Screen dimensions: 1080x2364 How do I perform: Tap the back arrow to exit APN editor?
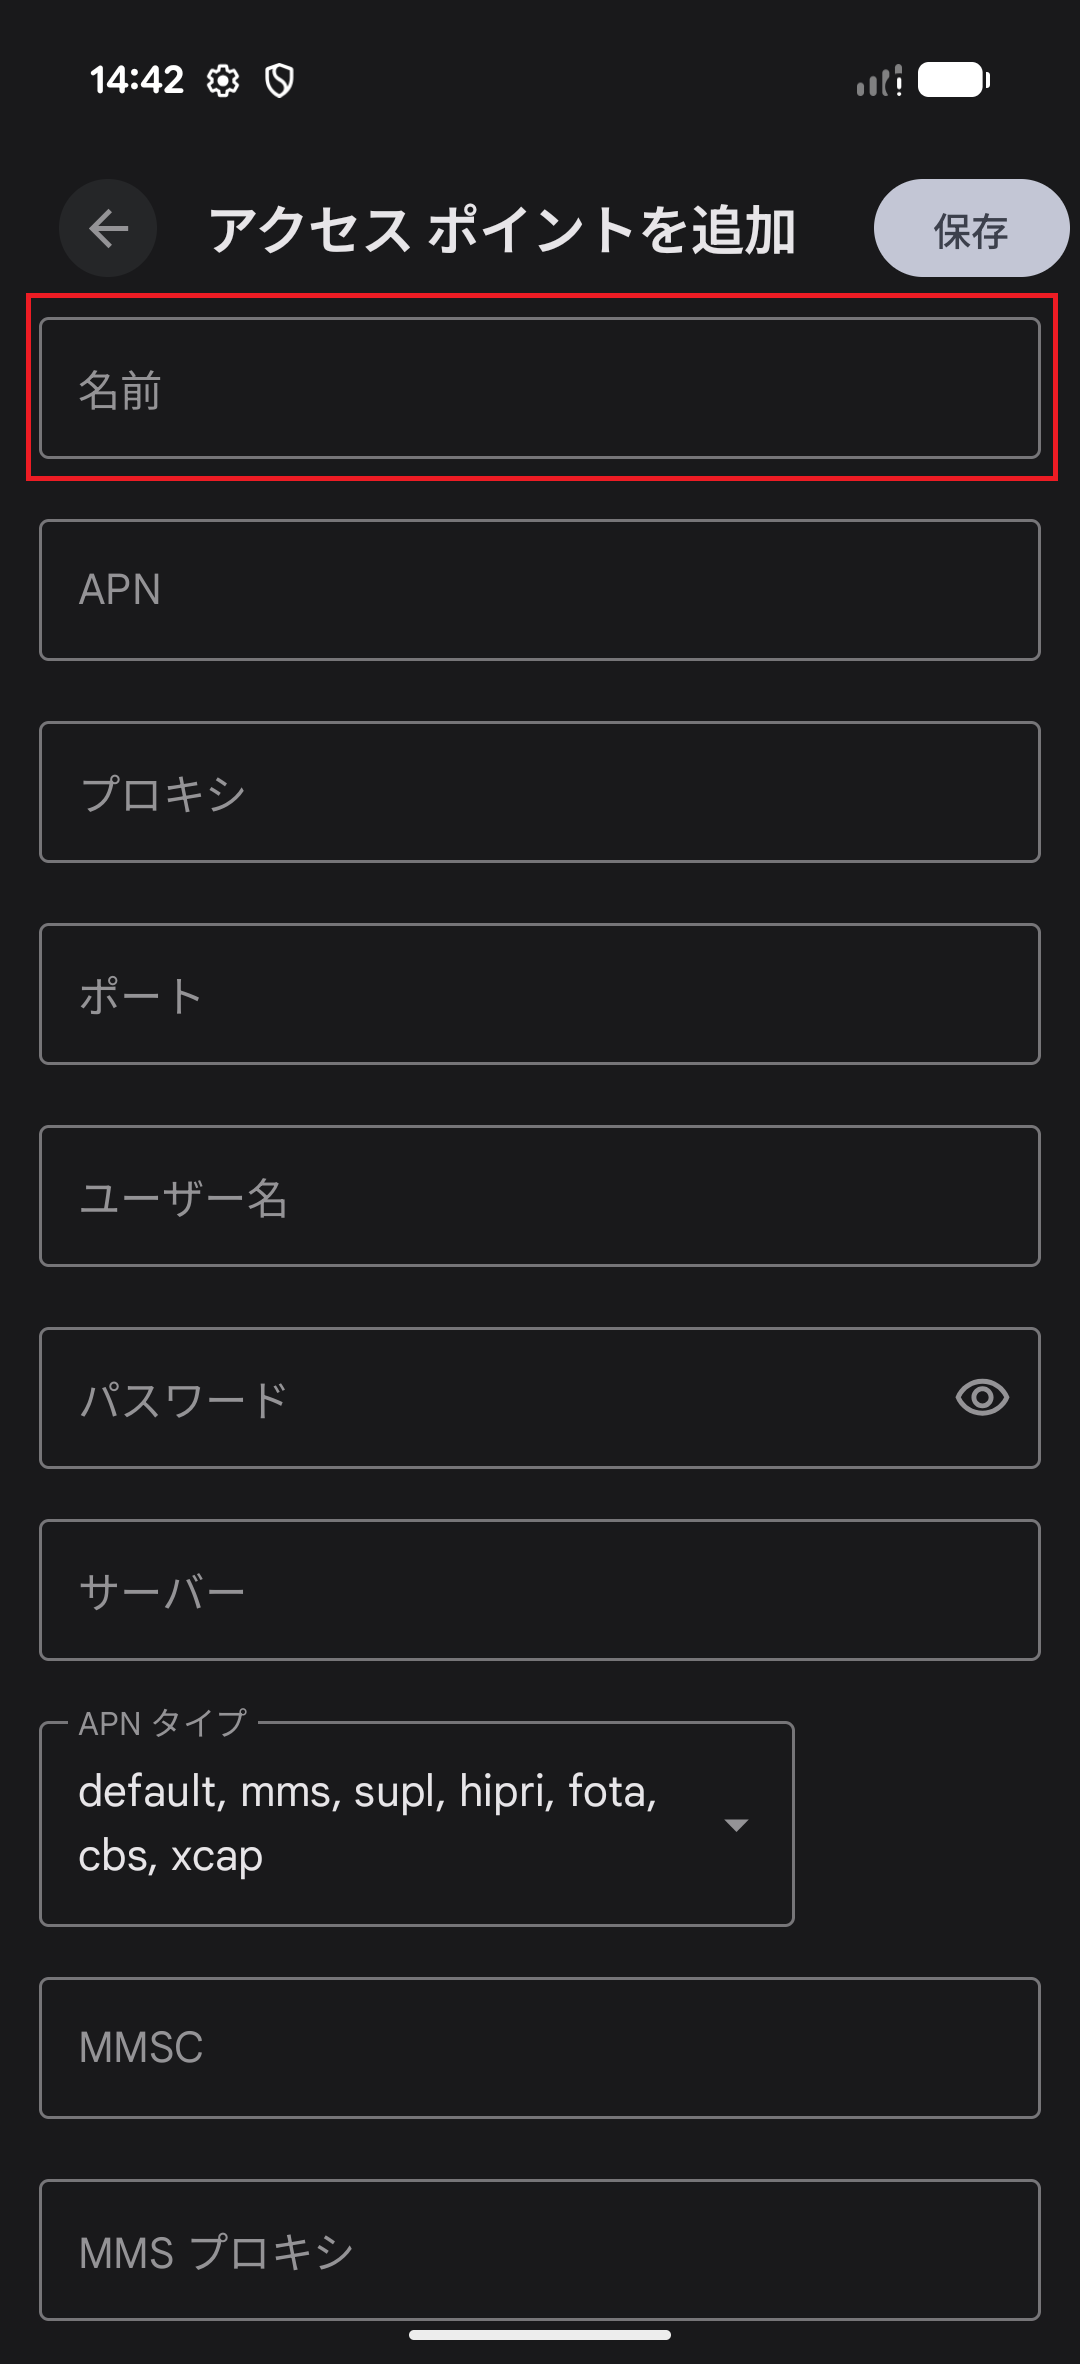pyautogui.click(x=107, y=228)
